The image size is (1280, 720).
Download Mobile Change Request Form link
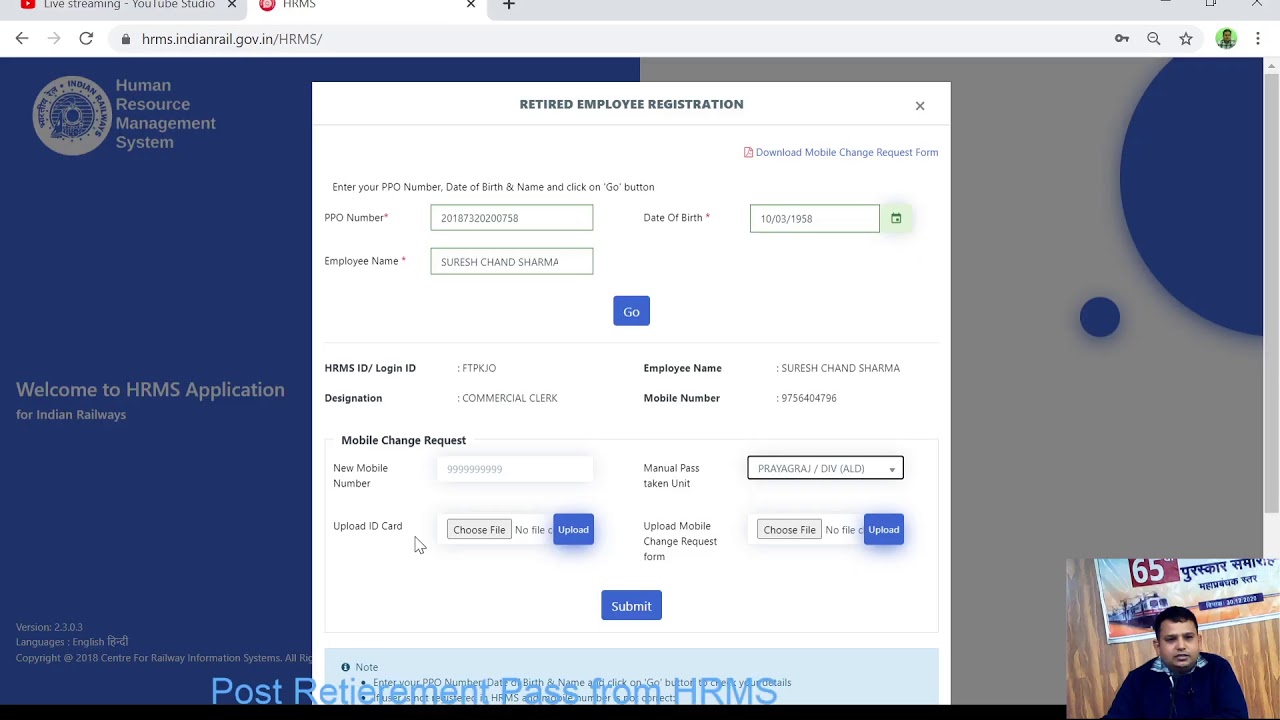tap(847, 153)
